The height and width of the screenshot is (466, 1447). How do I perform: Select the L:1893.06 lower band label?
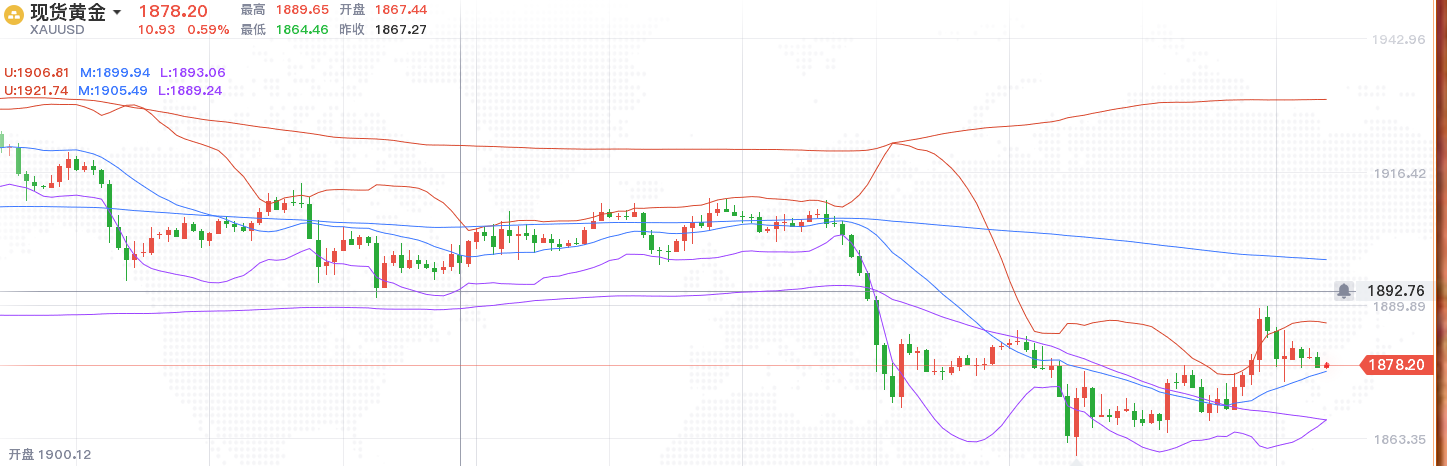click(192, 73)
